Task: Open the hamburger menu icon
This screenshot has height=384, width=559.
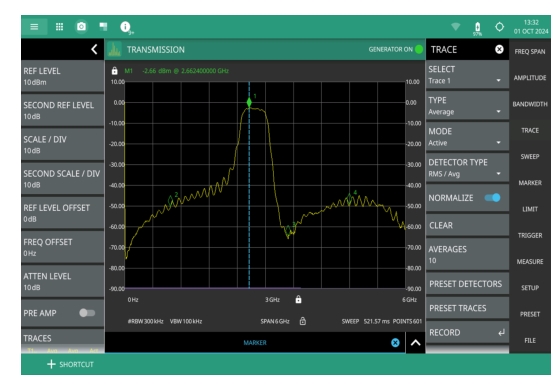Action: tap(34, 27)
